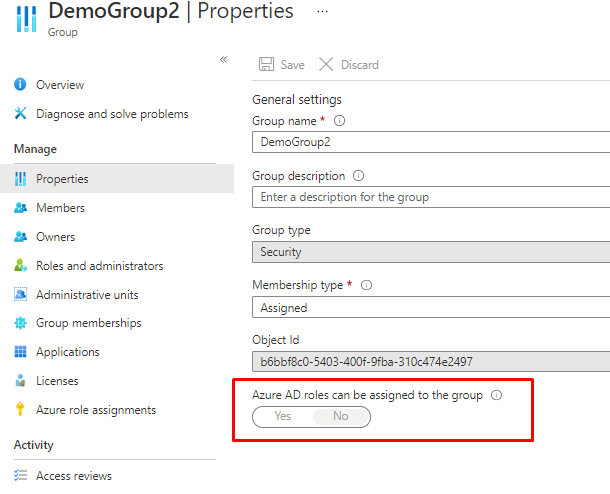Open the ellipsis more options menu

322,11
